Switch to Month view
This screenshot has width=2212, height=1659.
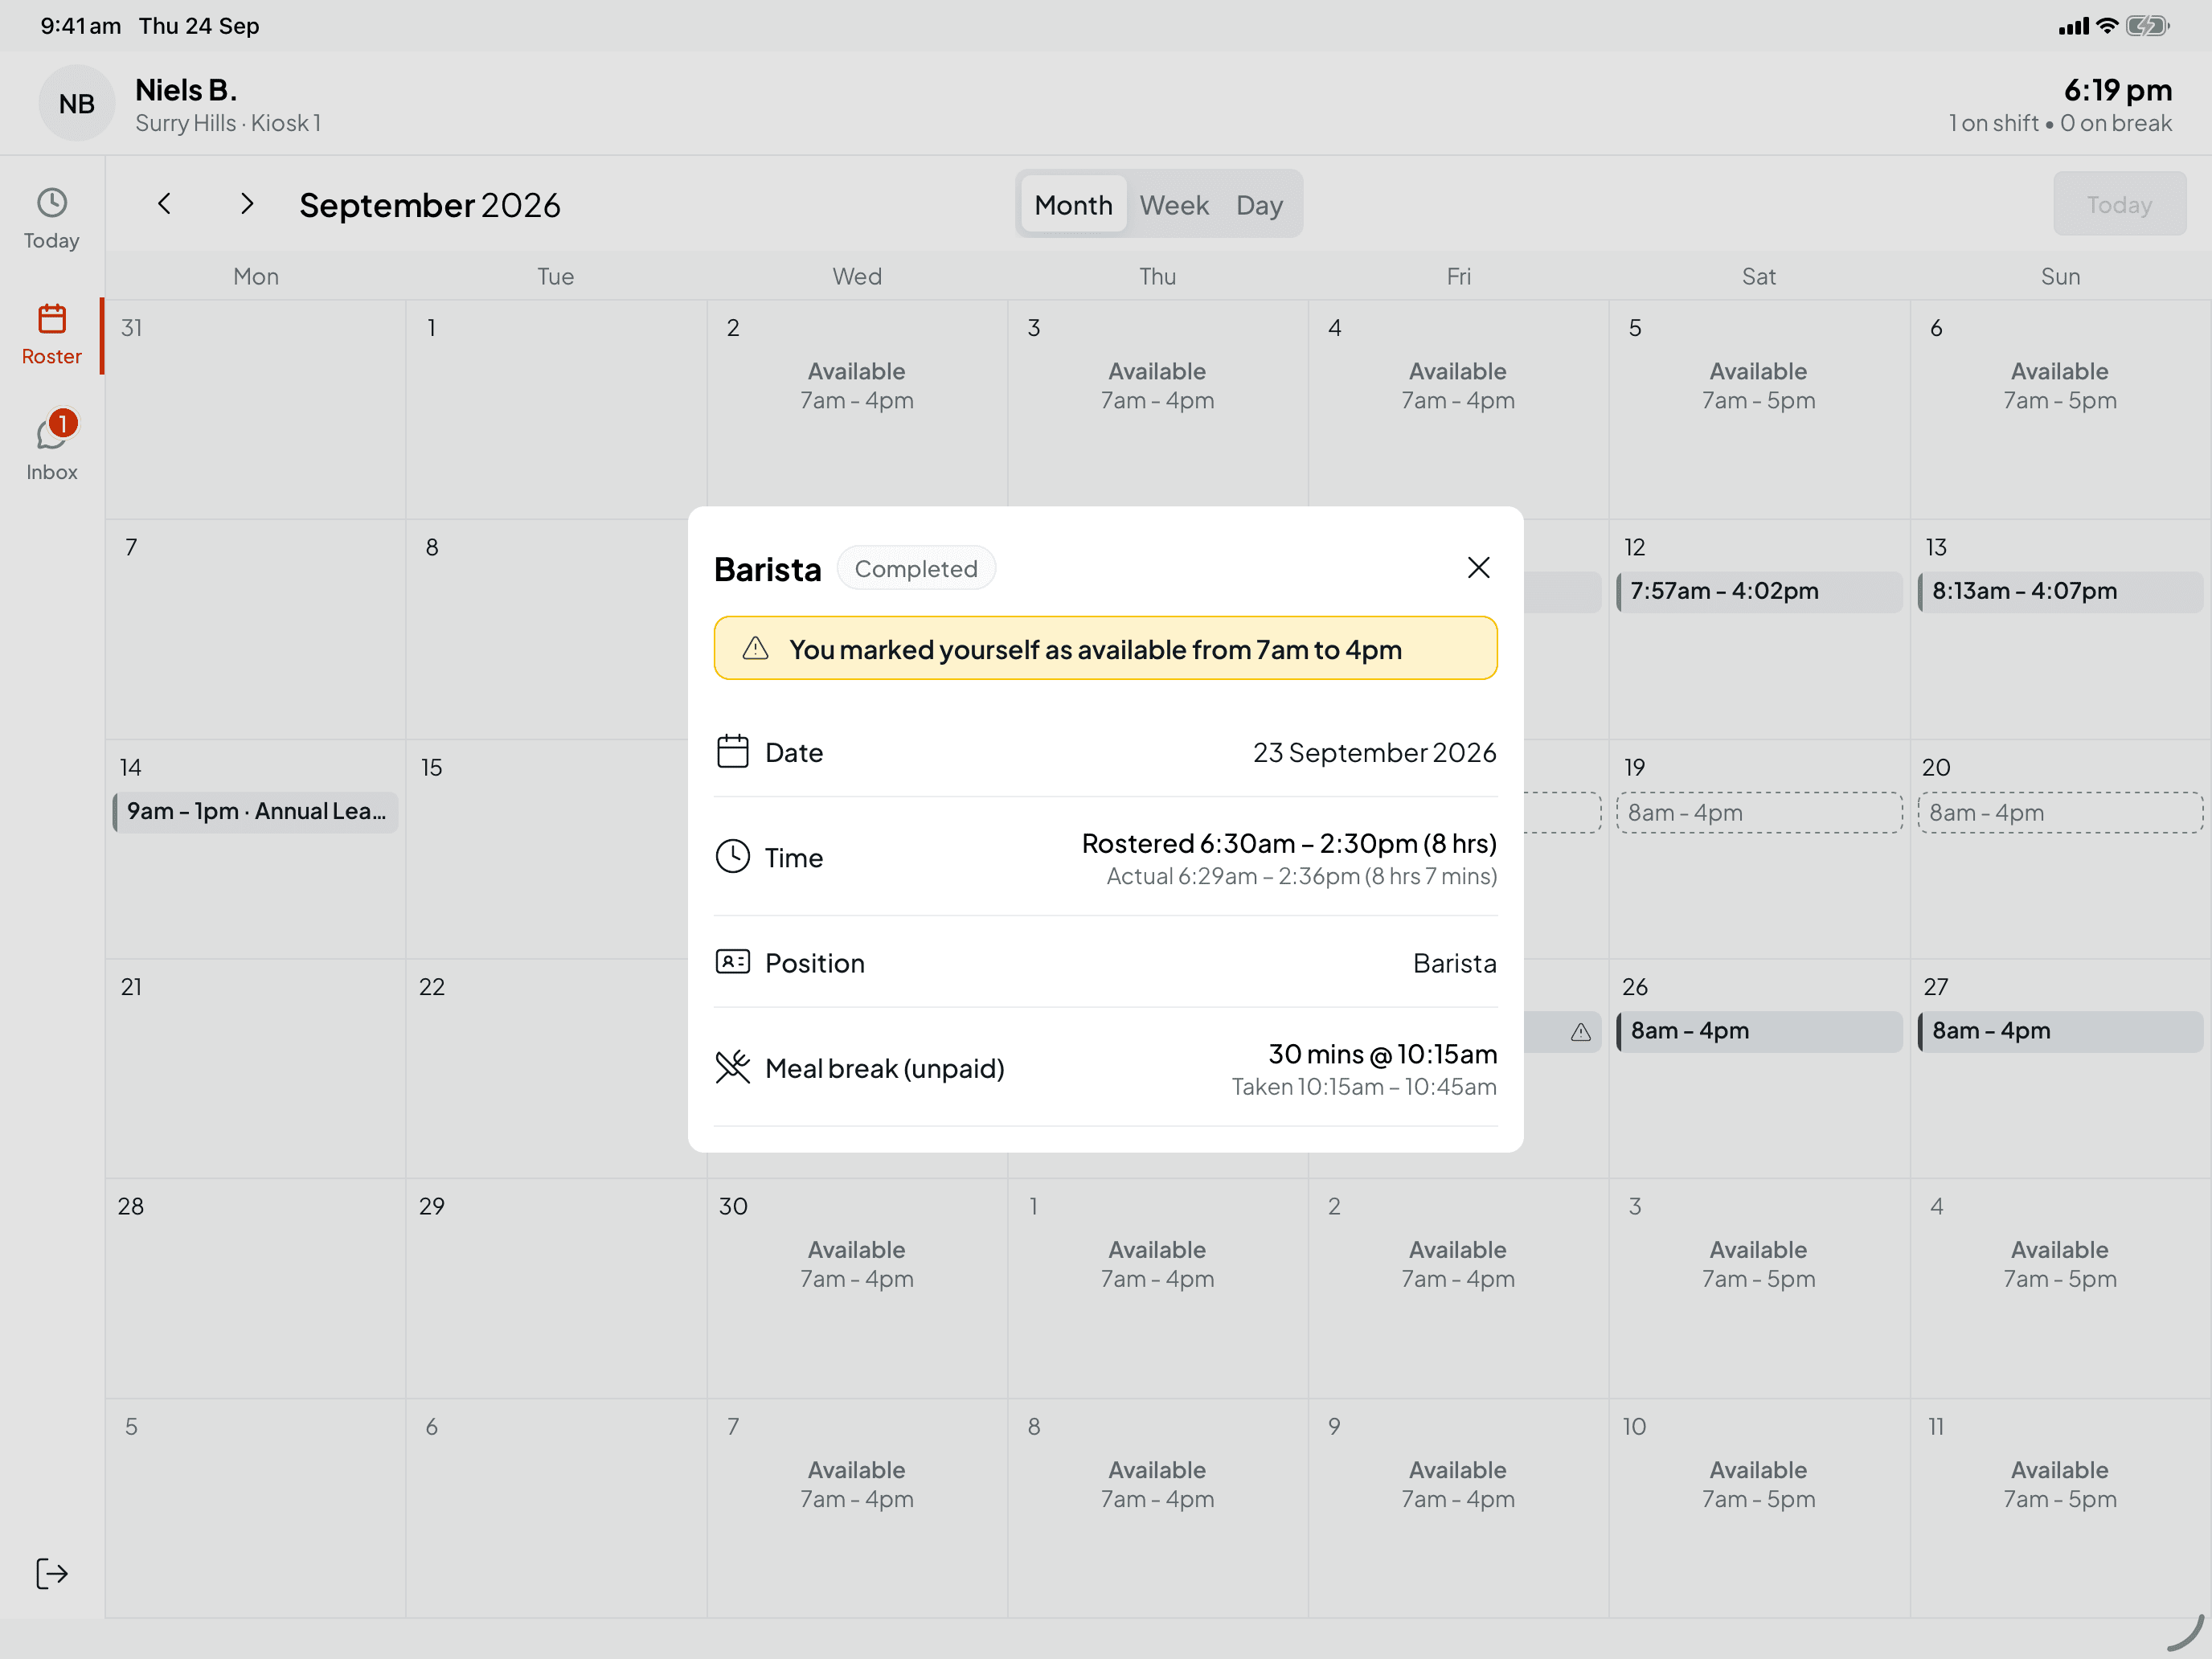pos(1073,205)
